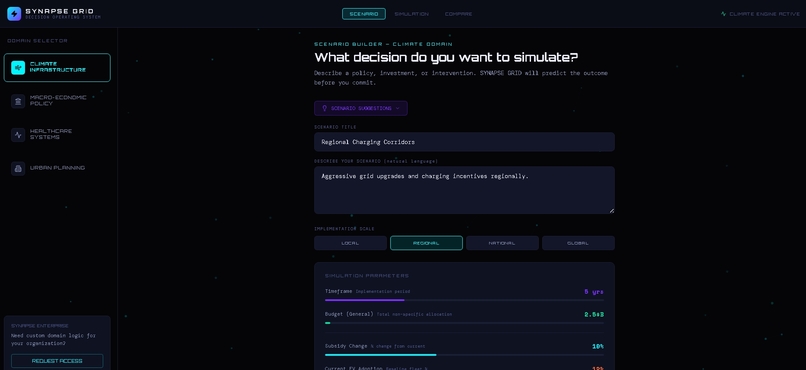Image resolution: width=806 pixels, height=370 pixels.
Task: Click the Healthcare Systems pulse icon
Action: tap(18, 135)
